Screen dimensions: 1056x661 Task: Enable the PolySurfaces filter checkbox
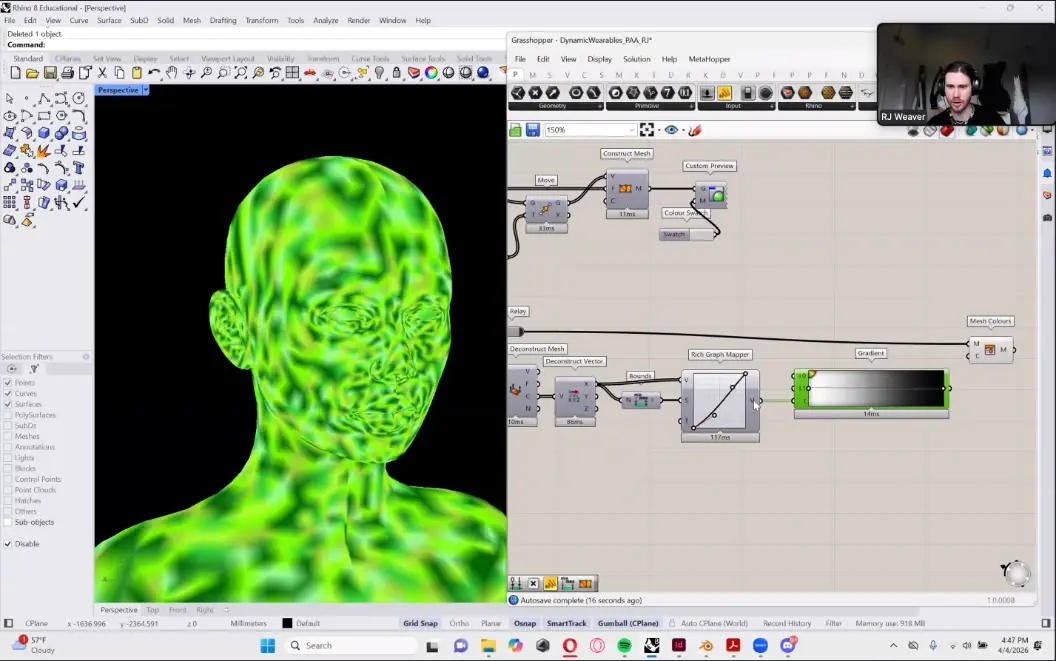(x=8, y=415)
